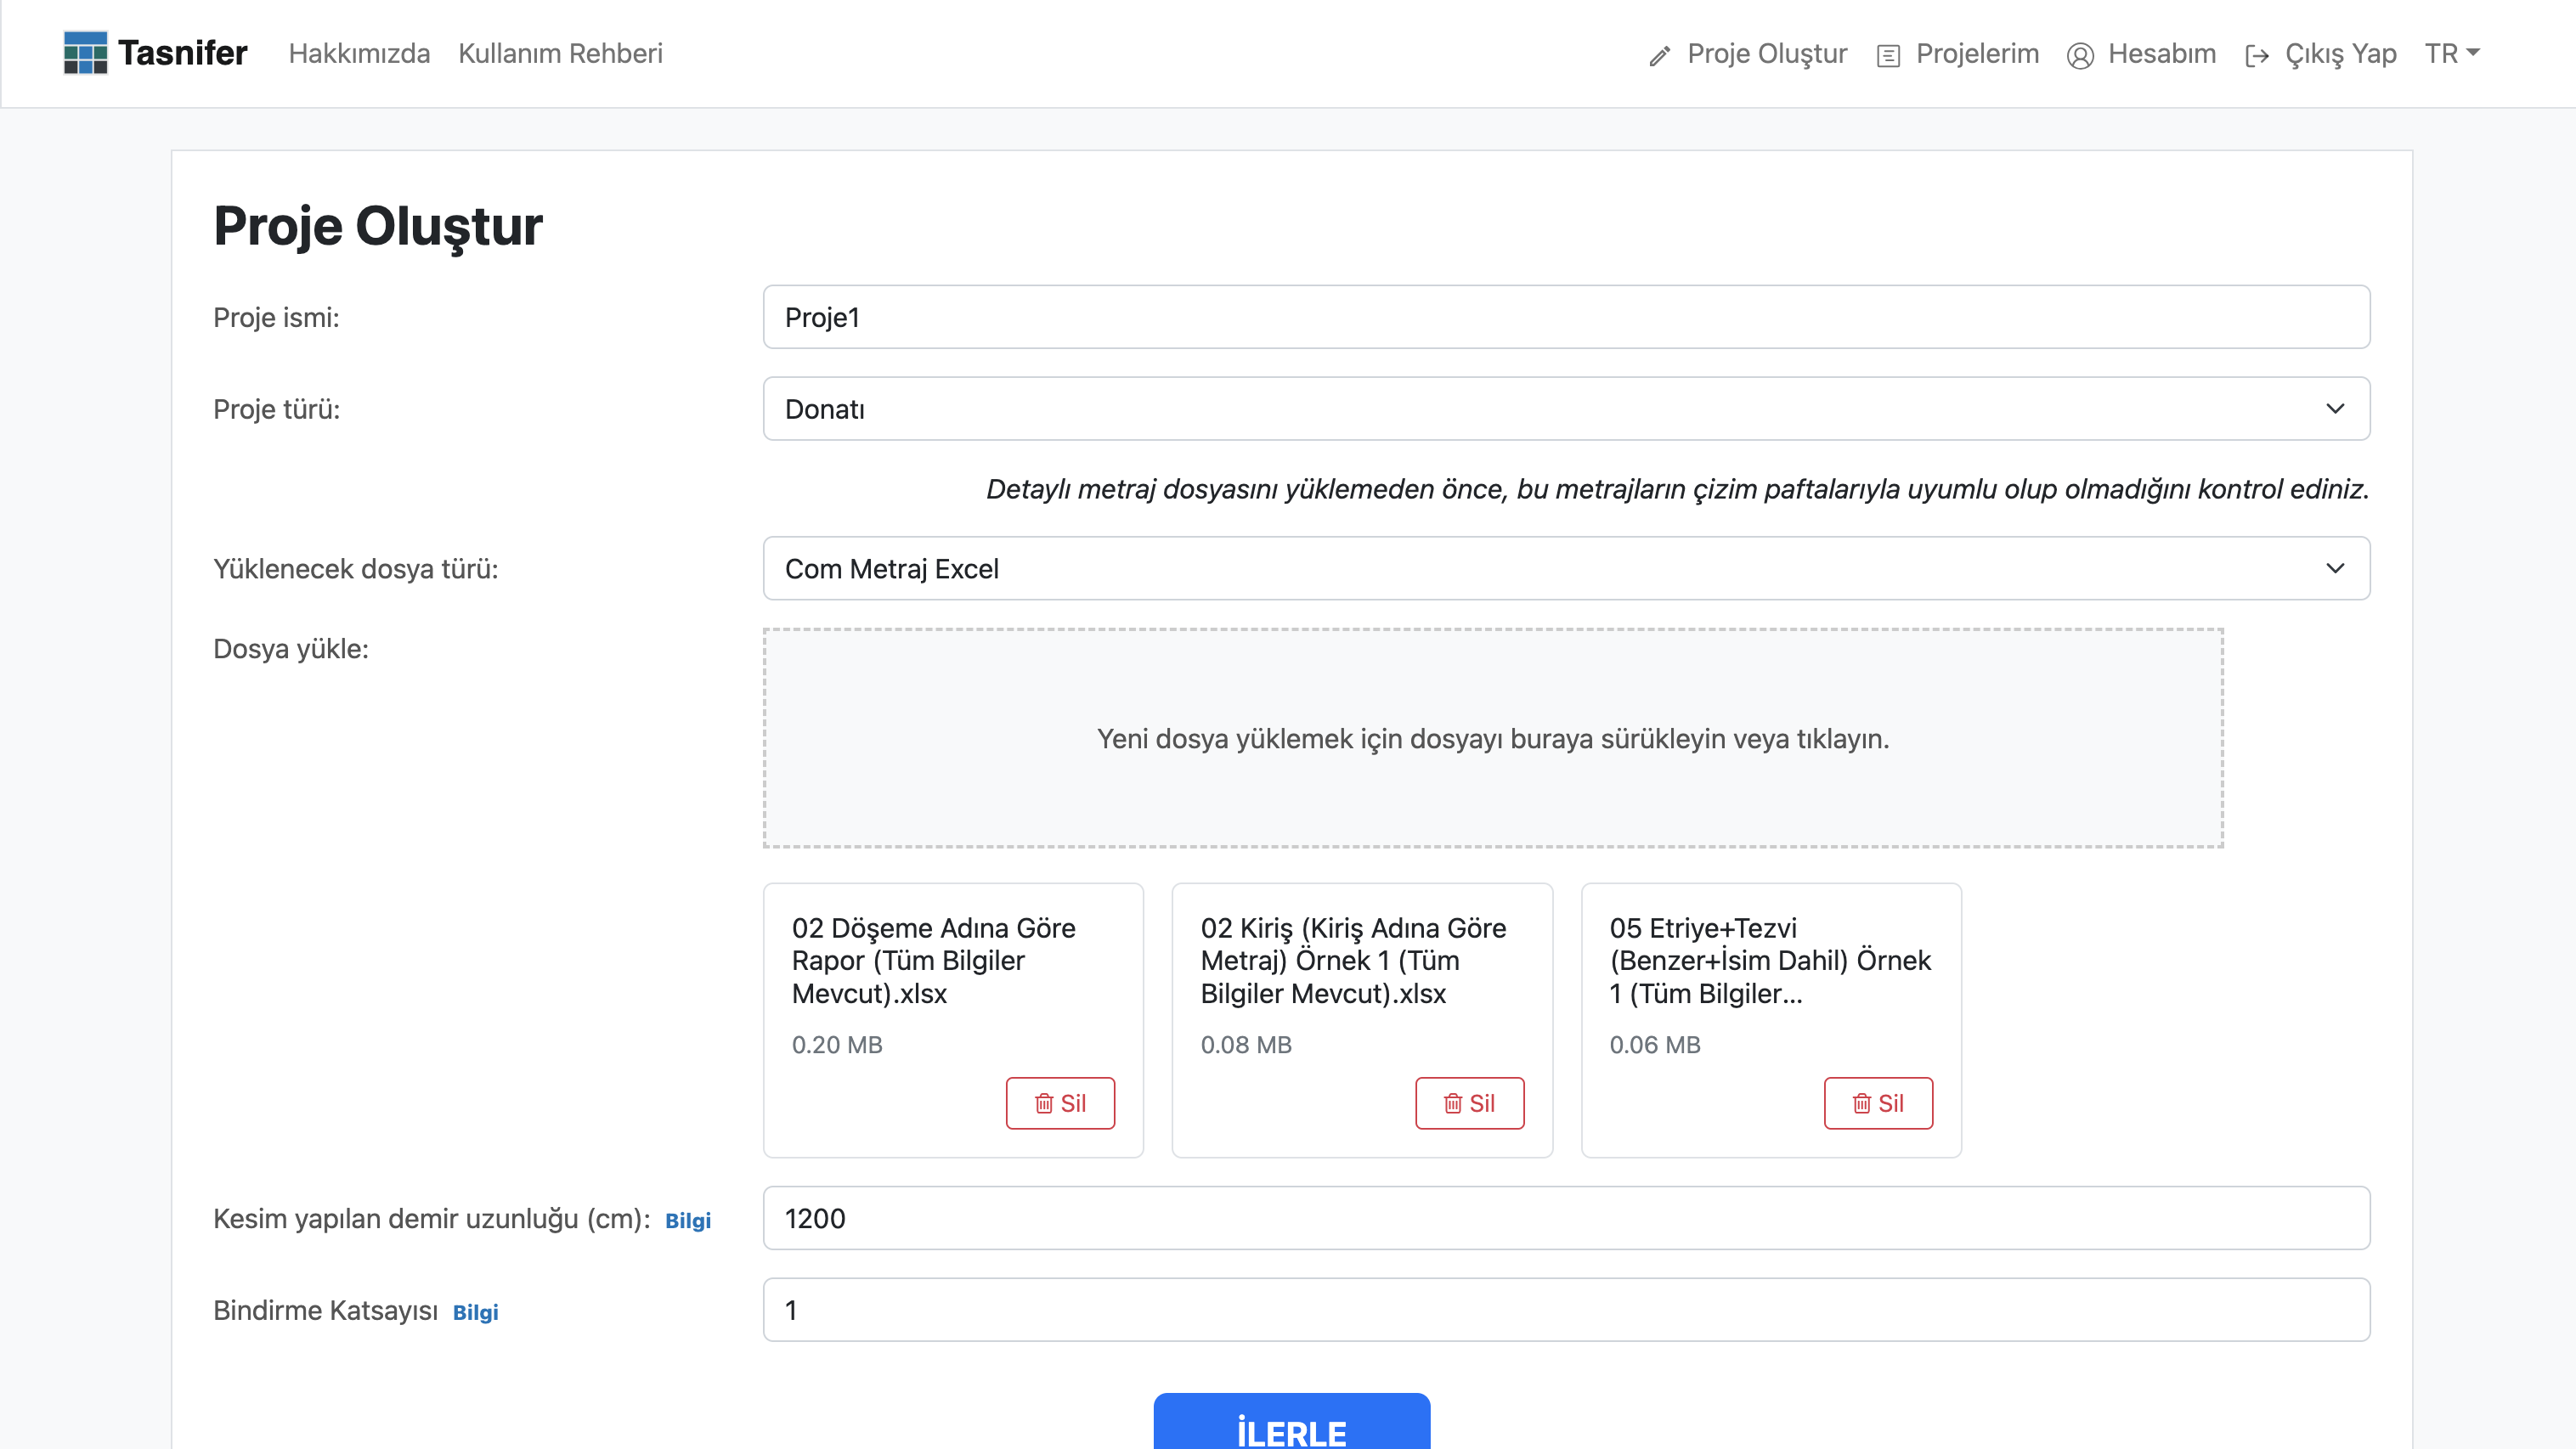
Task: Log out via Çıkış Yap
Action: coord(2341,53)
